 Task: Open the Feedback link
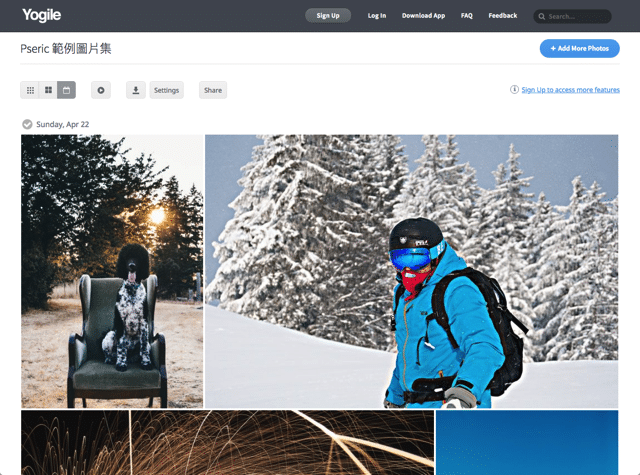[x=503, y=16]
